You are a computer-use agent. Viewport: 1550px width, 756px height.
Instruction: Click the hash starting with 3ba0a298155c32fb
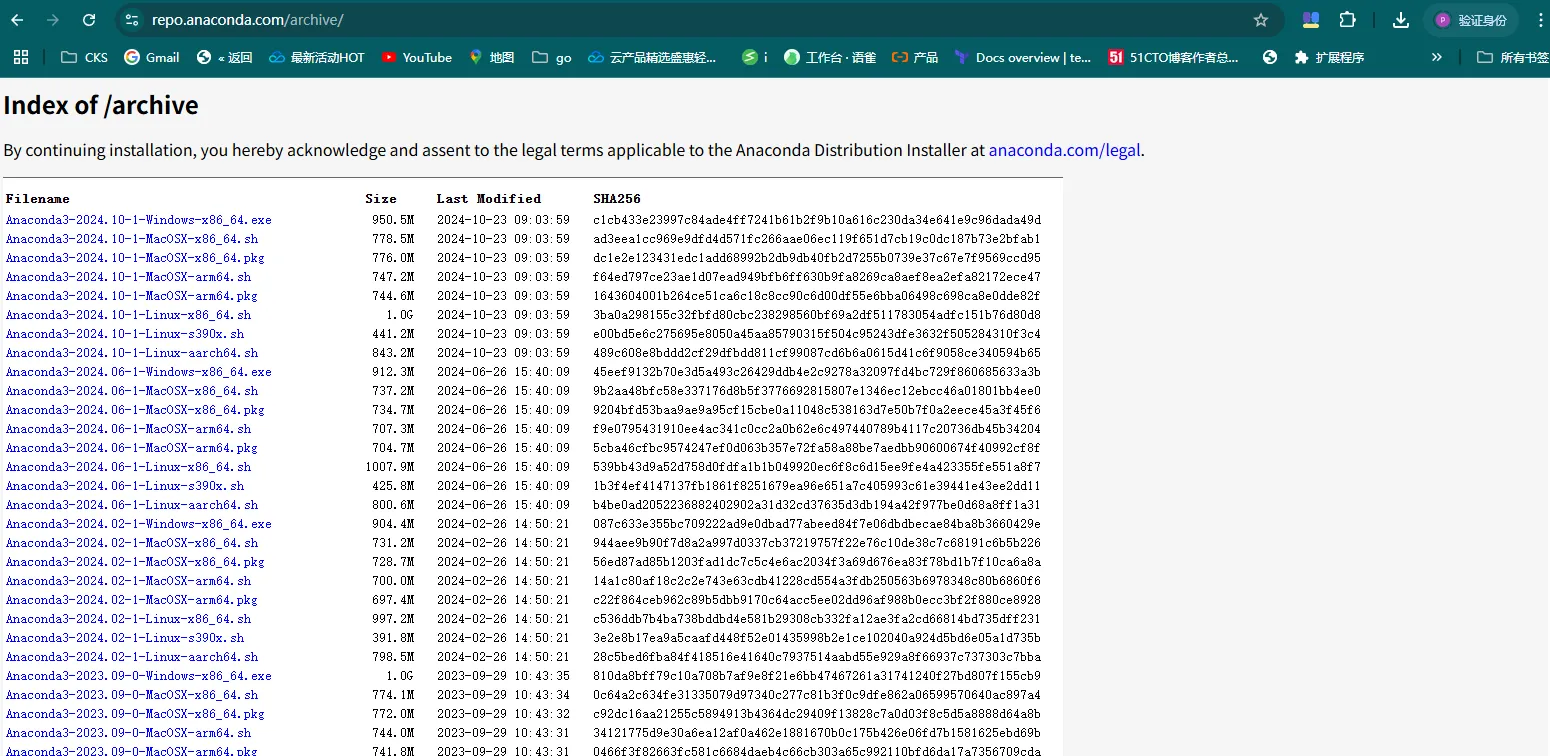[x=817, y=315]
